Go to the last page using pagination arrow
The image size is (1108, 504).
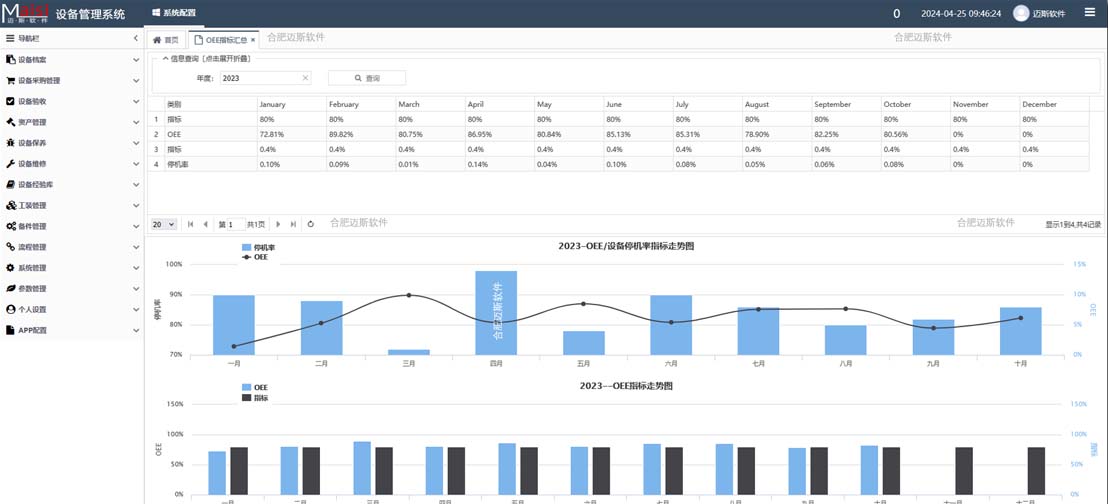tap(293, 224)
